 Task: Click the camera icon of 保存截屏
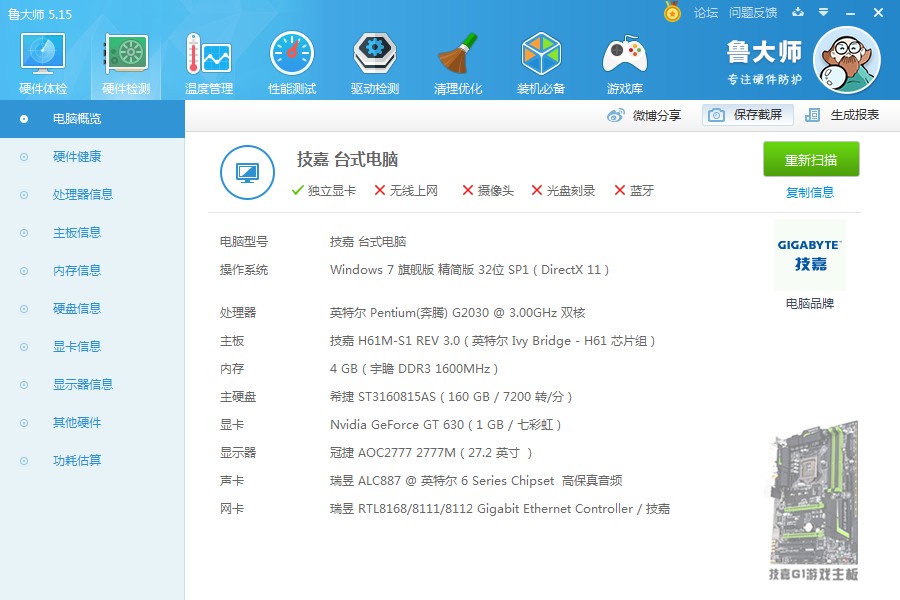click(x=716, y=115)
